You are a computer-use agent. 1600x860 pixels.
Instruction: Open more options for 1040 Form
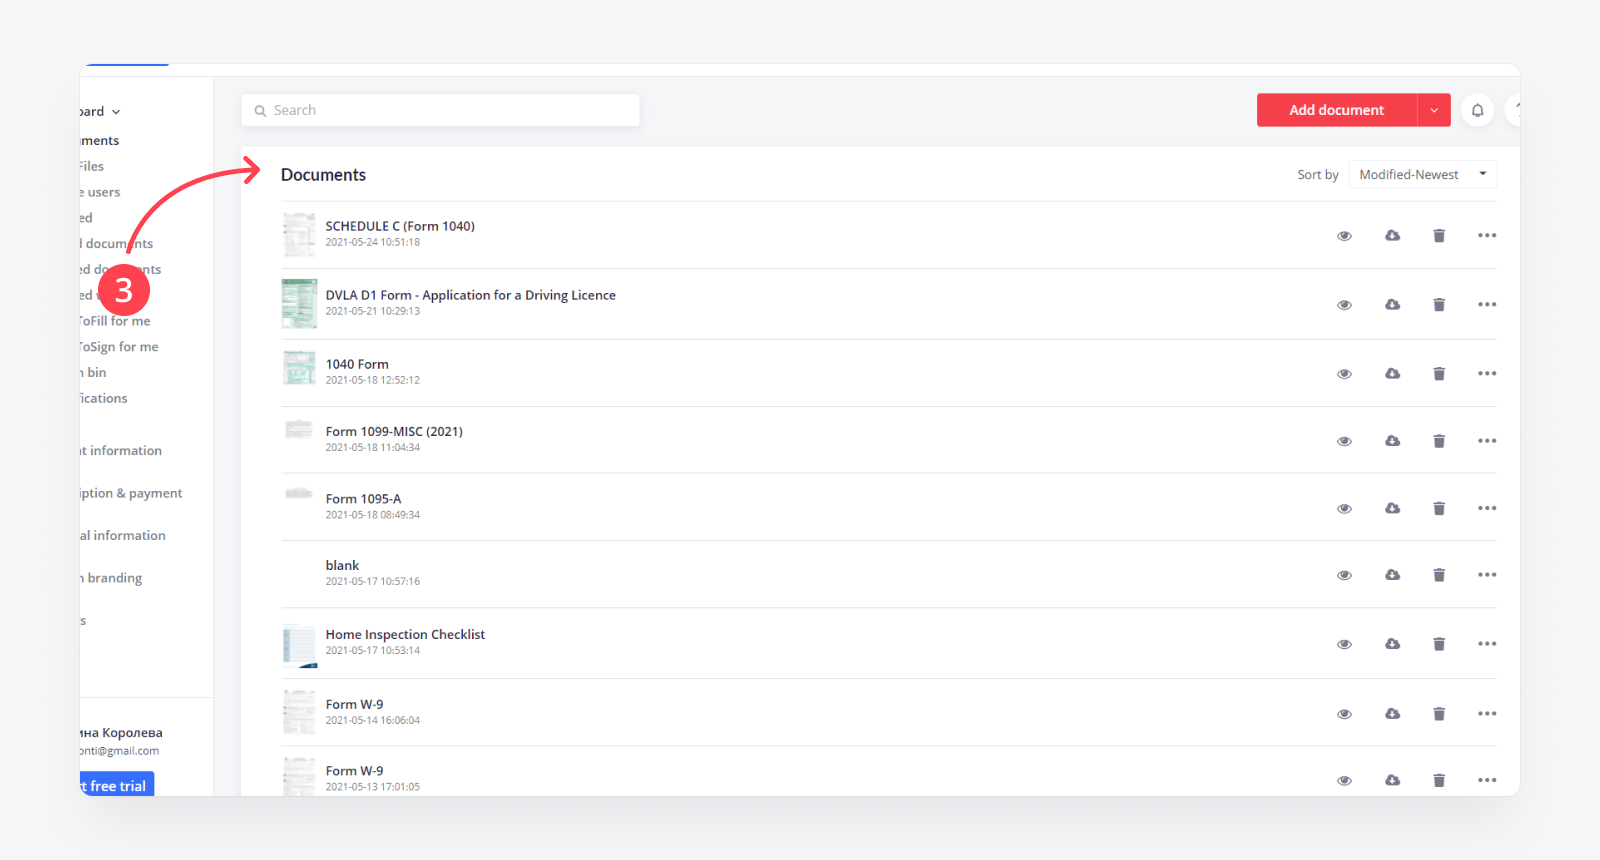(1487, 373)
